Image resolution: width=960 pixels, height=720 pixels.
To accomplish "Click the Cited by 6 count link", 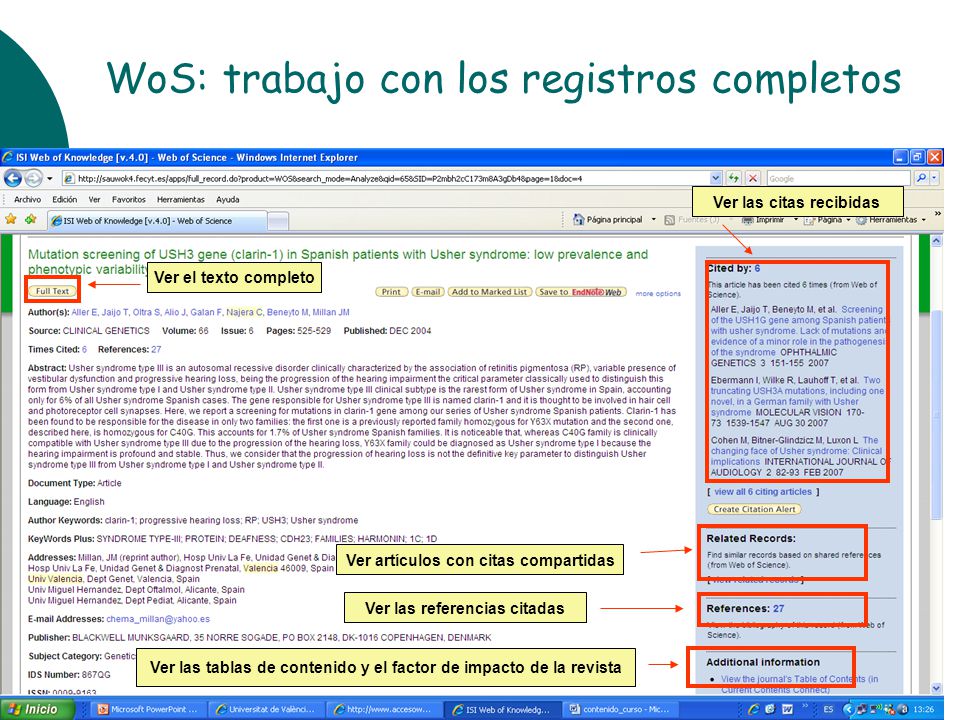I will click(x=757, y=268).
